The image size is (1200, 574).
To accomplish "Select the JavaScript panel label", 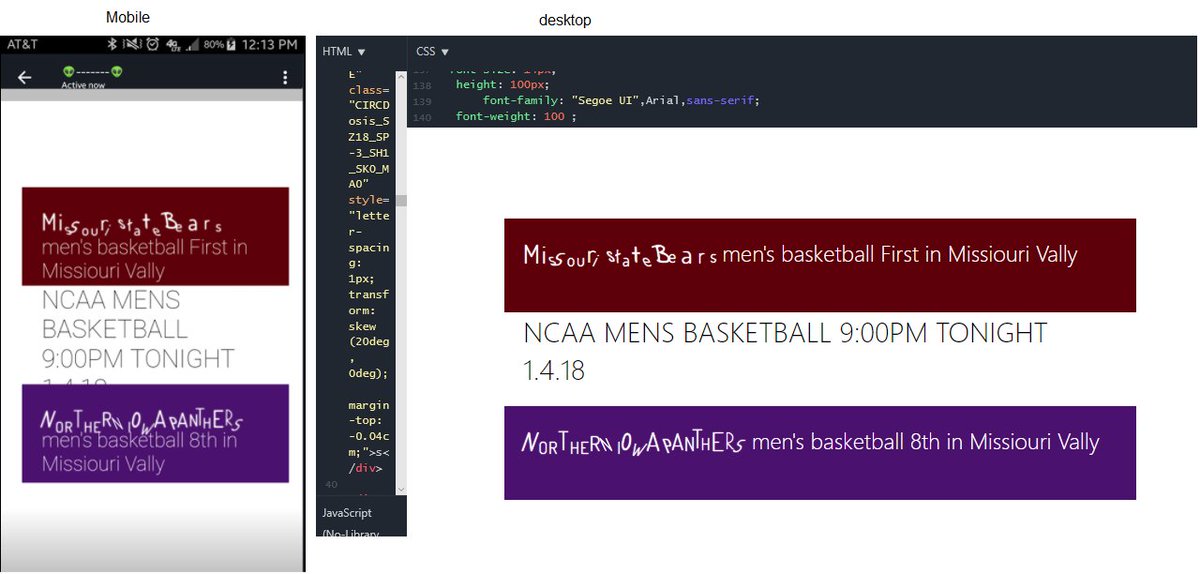I will pos(347,513).
